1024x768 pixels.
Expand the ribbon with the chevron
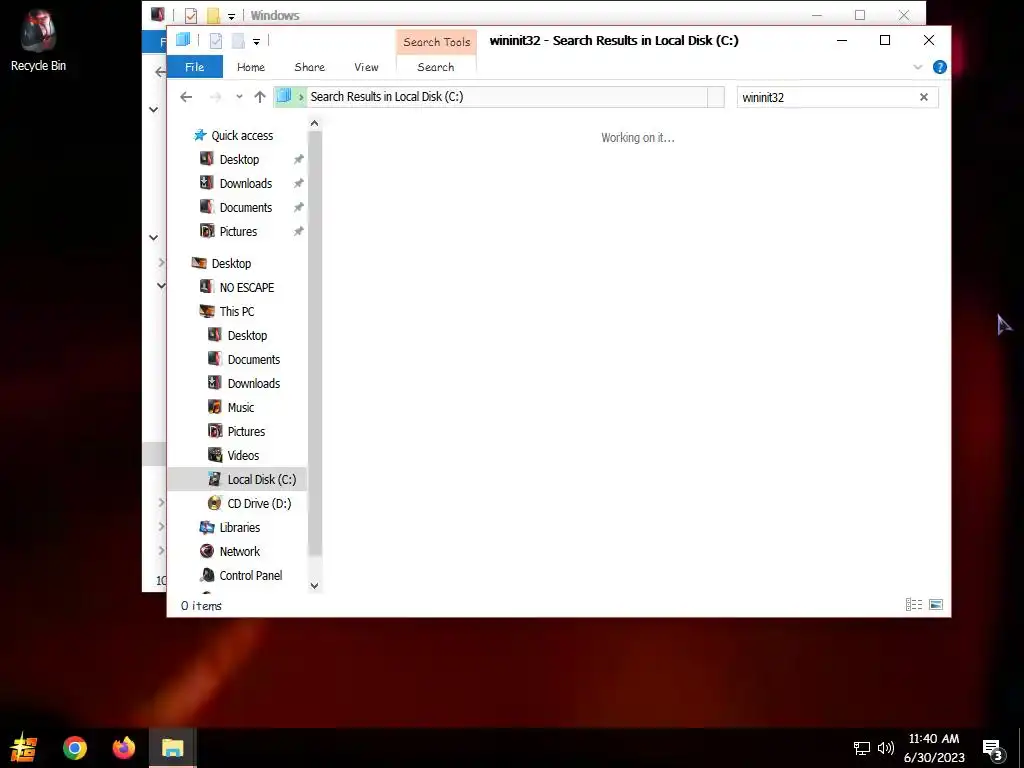(918, 67)
